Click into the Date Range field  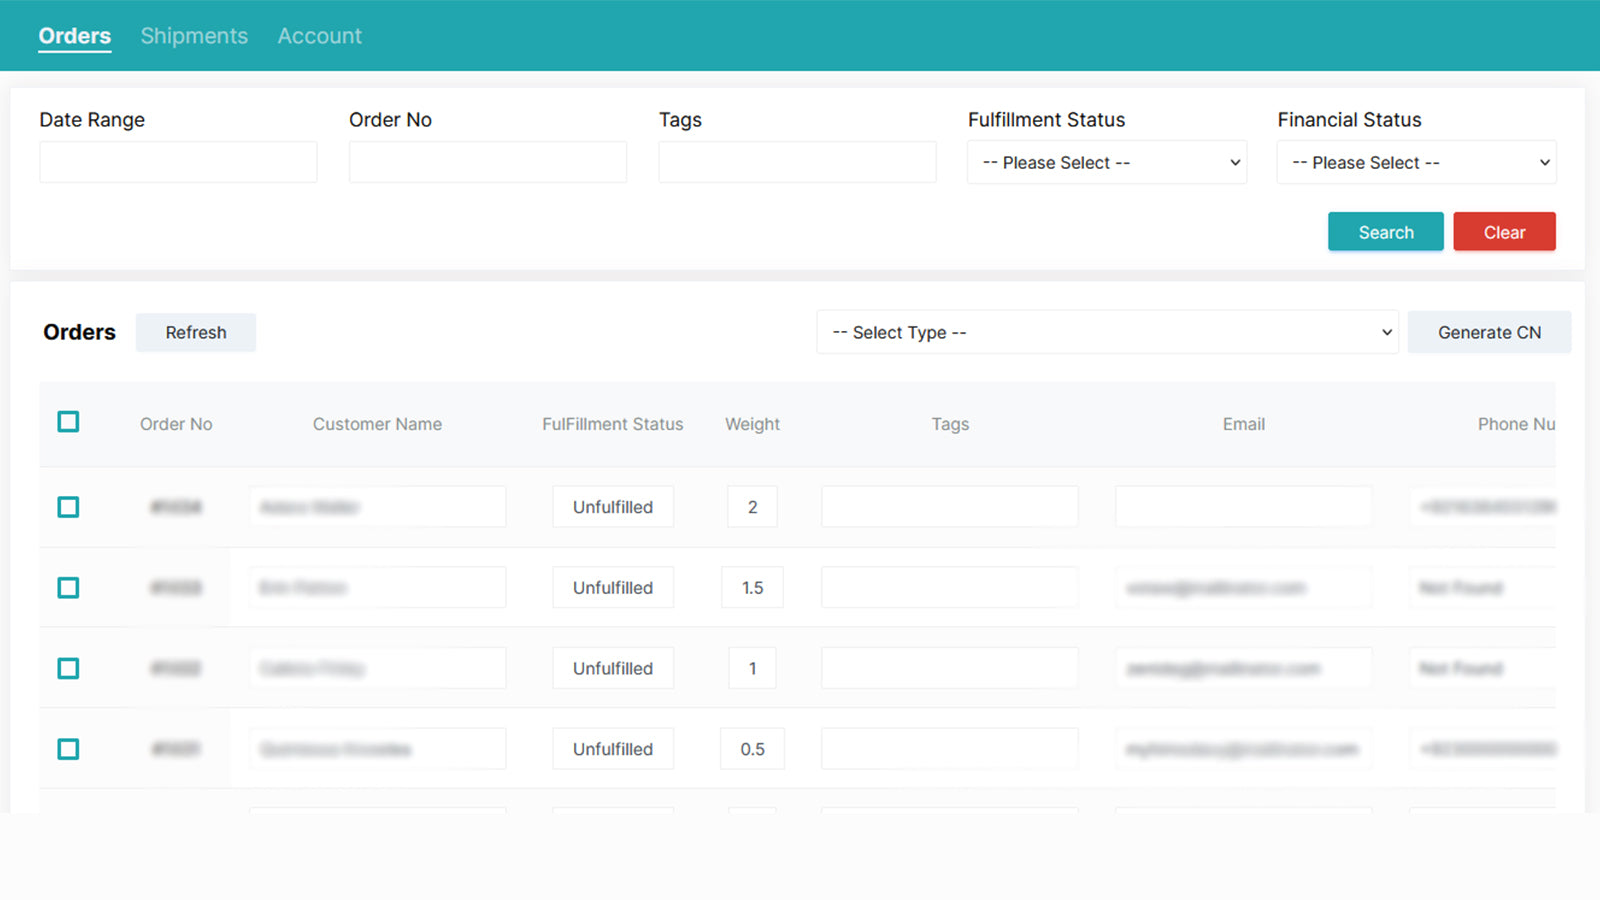click(x=178, y=161)
